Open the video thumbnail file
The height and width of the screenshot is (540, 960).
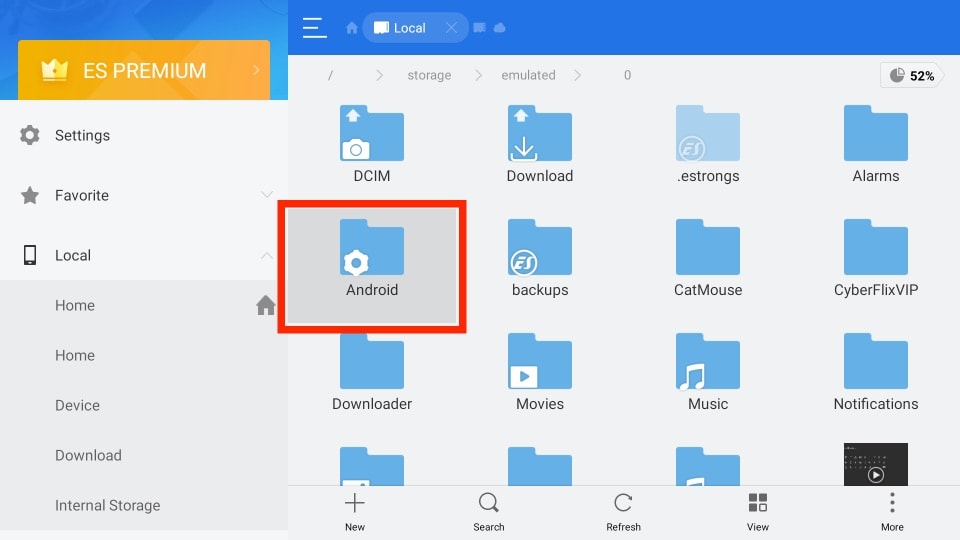(875, 465)
